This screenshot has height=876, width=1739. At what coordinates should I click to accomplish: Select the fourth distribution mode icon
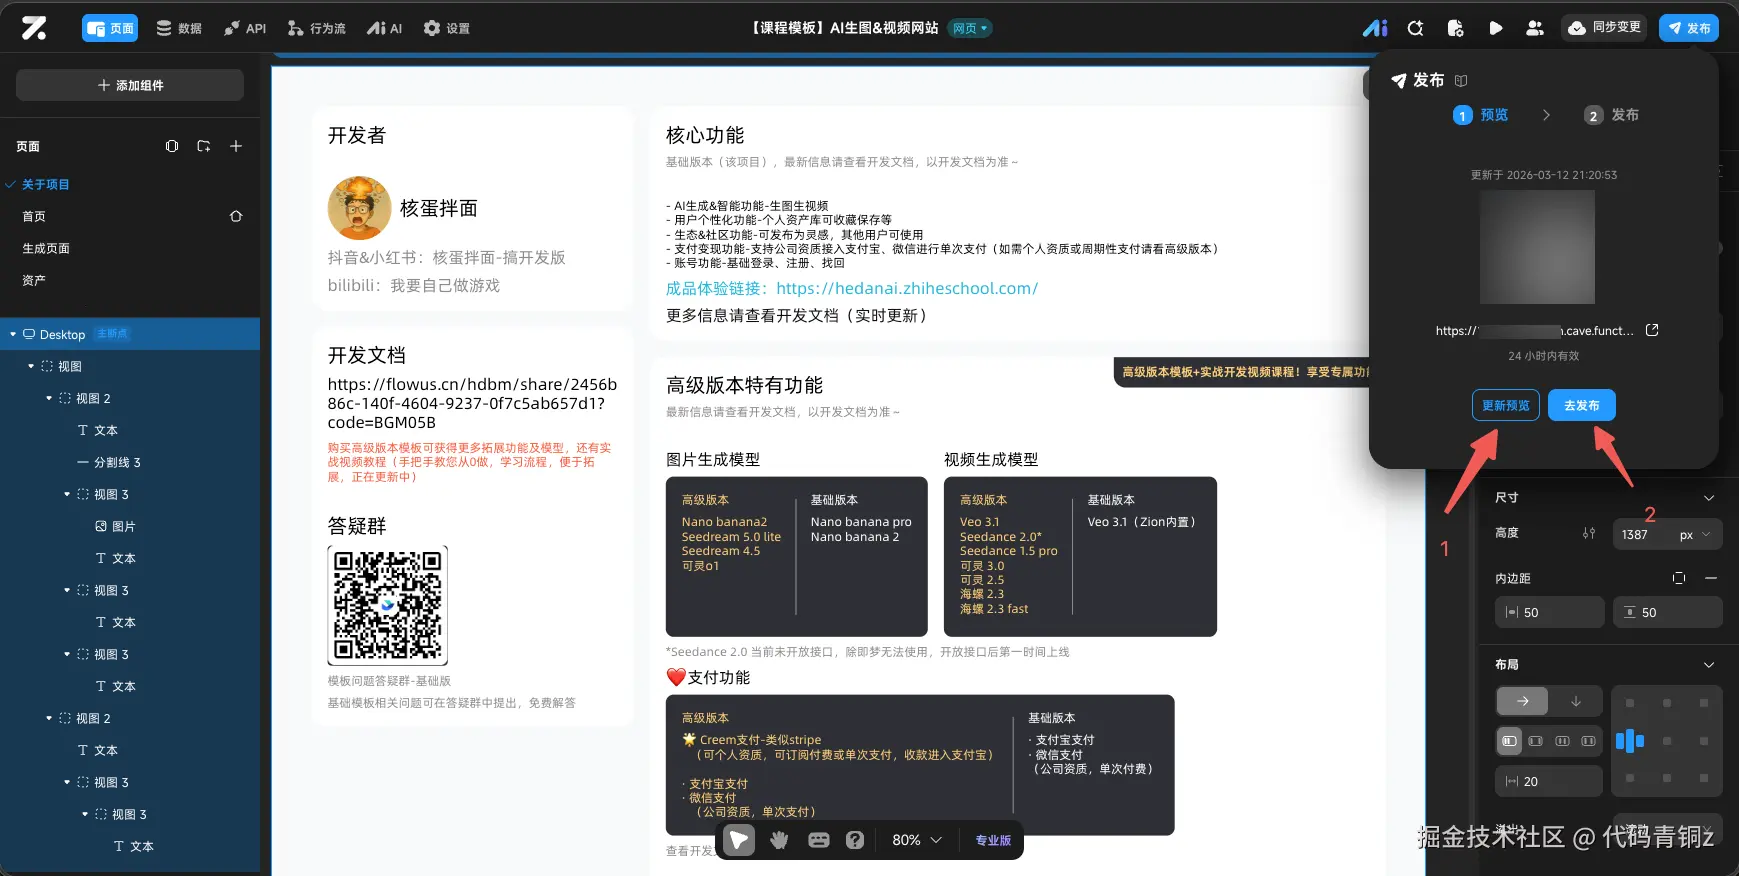pyautogui.click(x=1588, y=741)
